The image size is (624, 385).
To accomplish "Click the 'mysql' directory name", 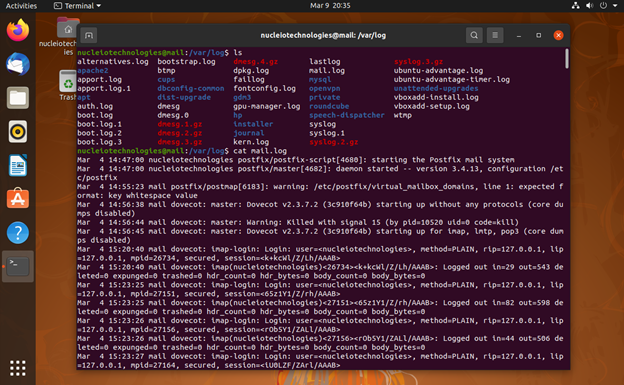I will (320, 80).
